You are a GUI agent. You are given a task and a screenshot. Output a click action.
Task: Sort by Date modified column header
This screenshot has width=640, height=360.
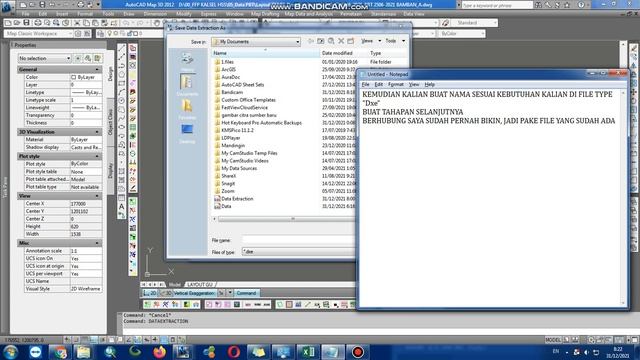[x=344, y=53]
